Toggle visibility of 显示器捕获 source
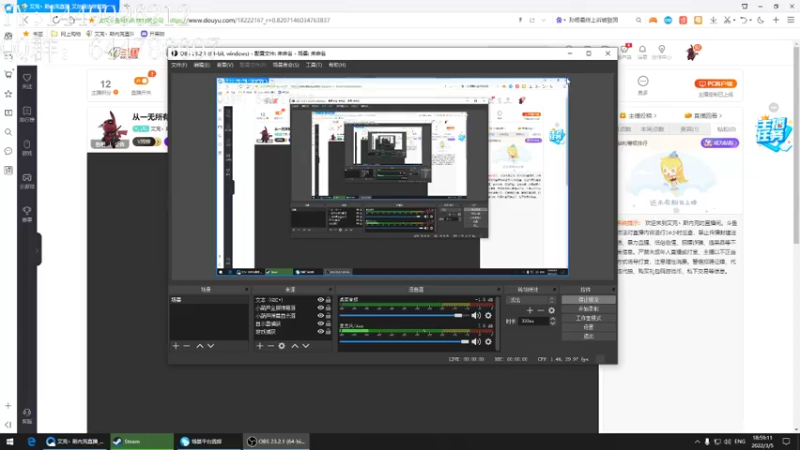Viewport: 800px width, 450px height. 320,323
